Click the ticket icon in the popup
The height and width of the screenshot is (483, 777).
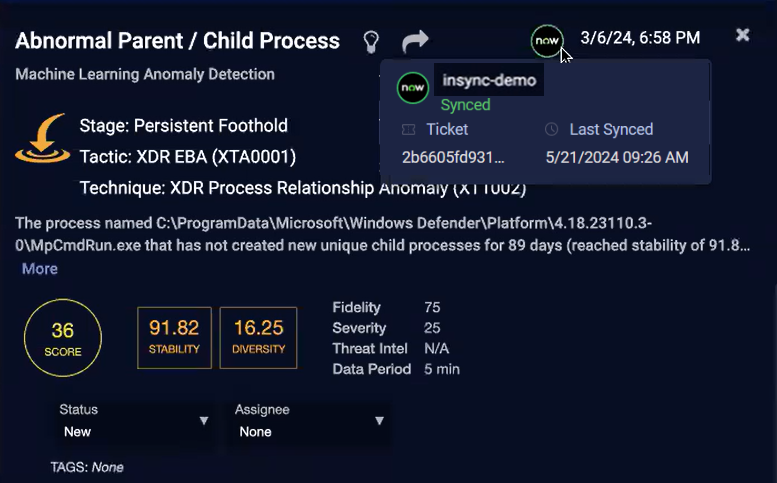click(x=408, y=130)
